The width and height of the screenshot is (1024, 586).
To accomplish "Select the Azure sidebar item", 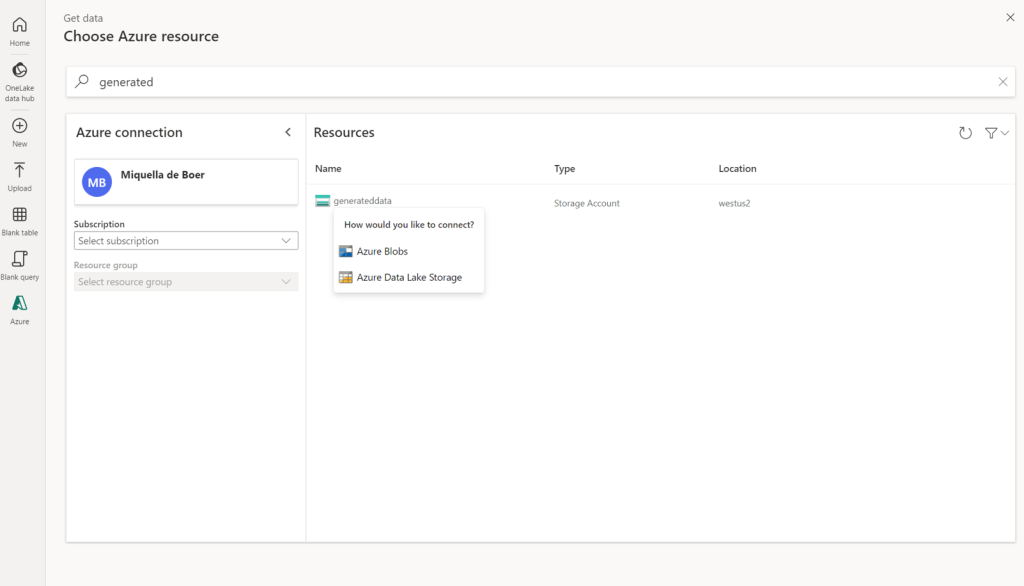I will point(20,310).
